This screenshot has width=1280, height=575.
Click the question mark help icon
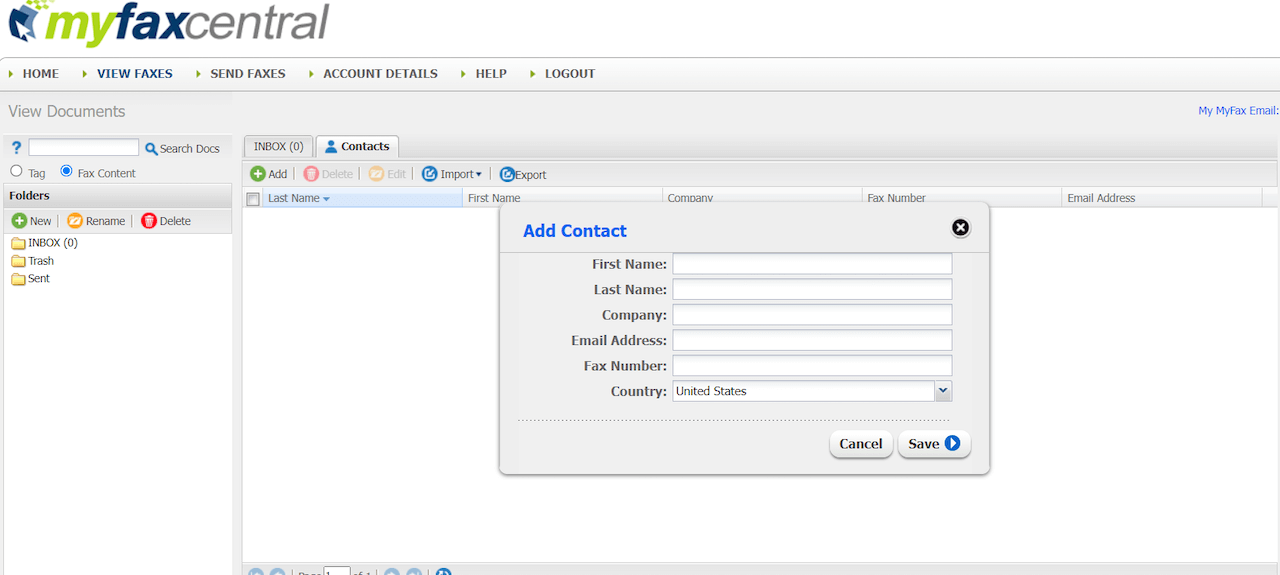point(16,148)
